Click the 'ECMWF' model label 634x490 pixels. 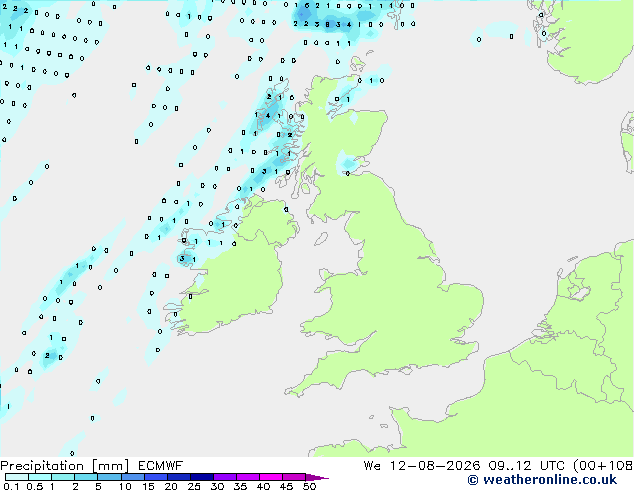(161, 465)
